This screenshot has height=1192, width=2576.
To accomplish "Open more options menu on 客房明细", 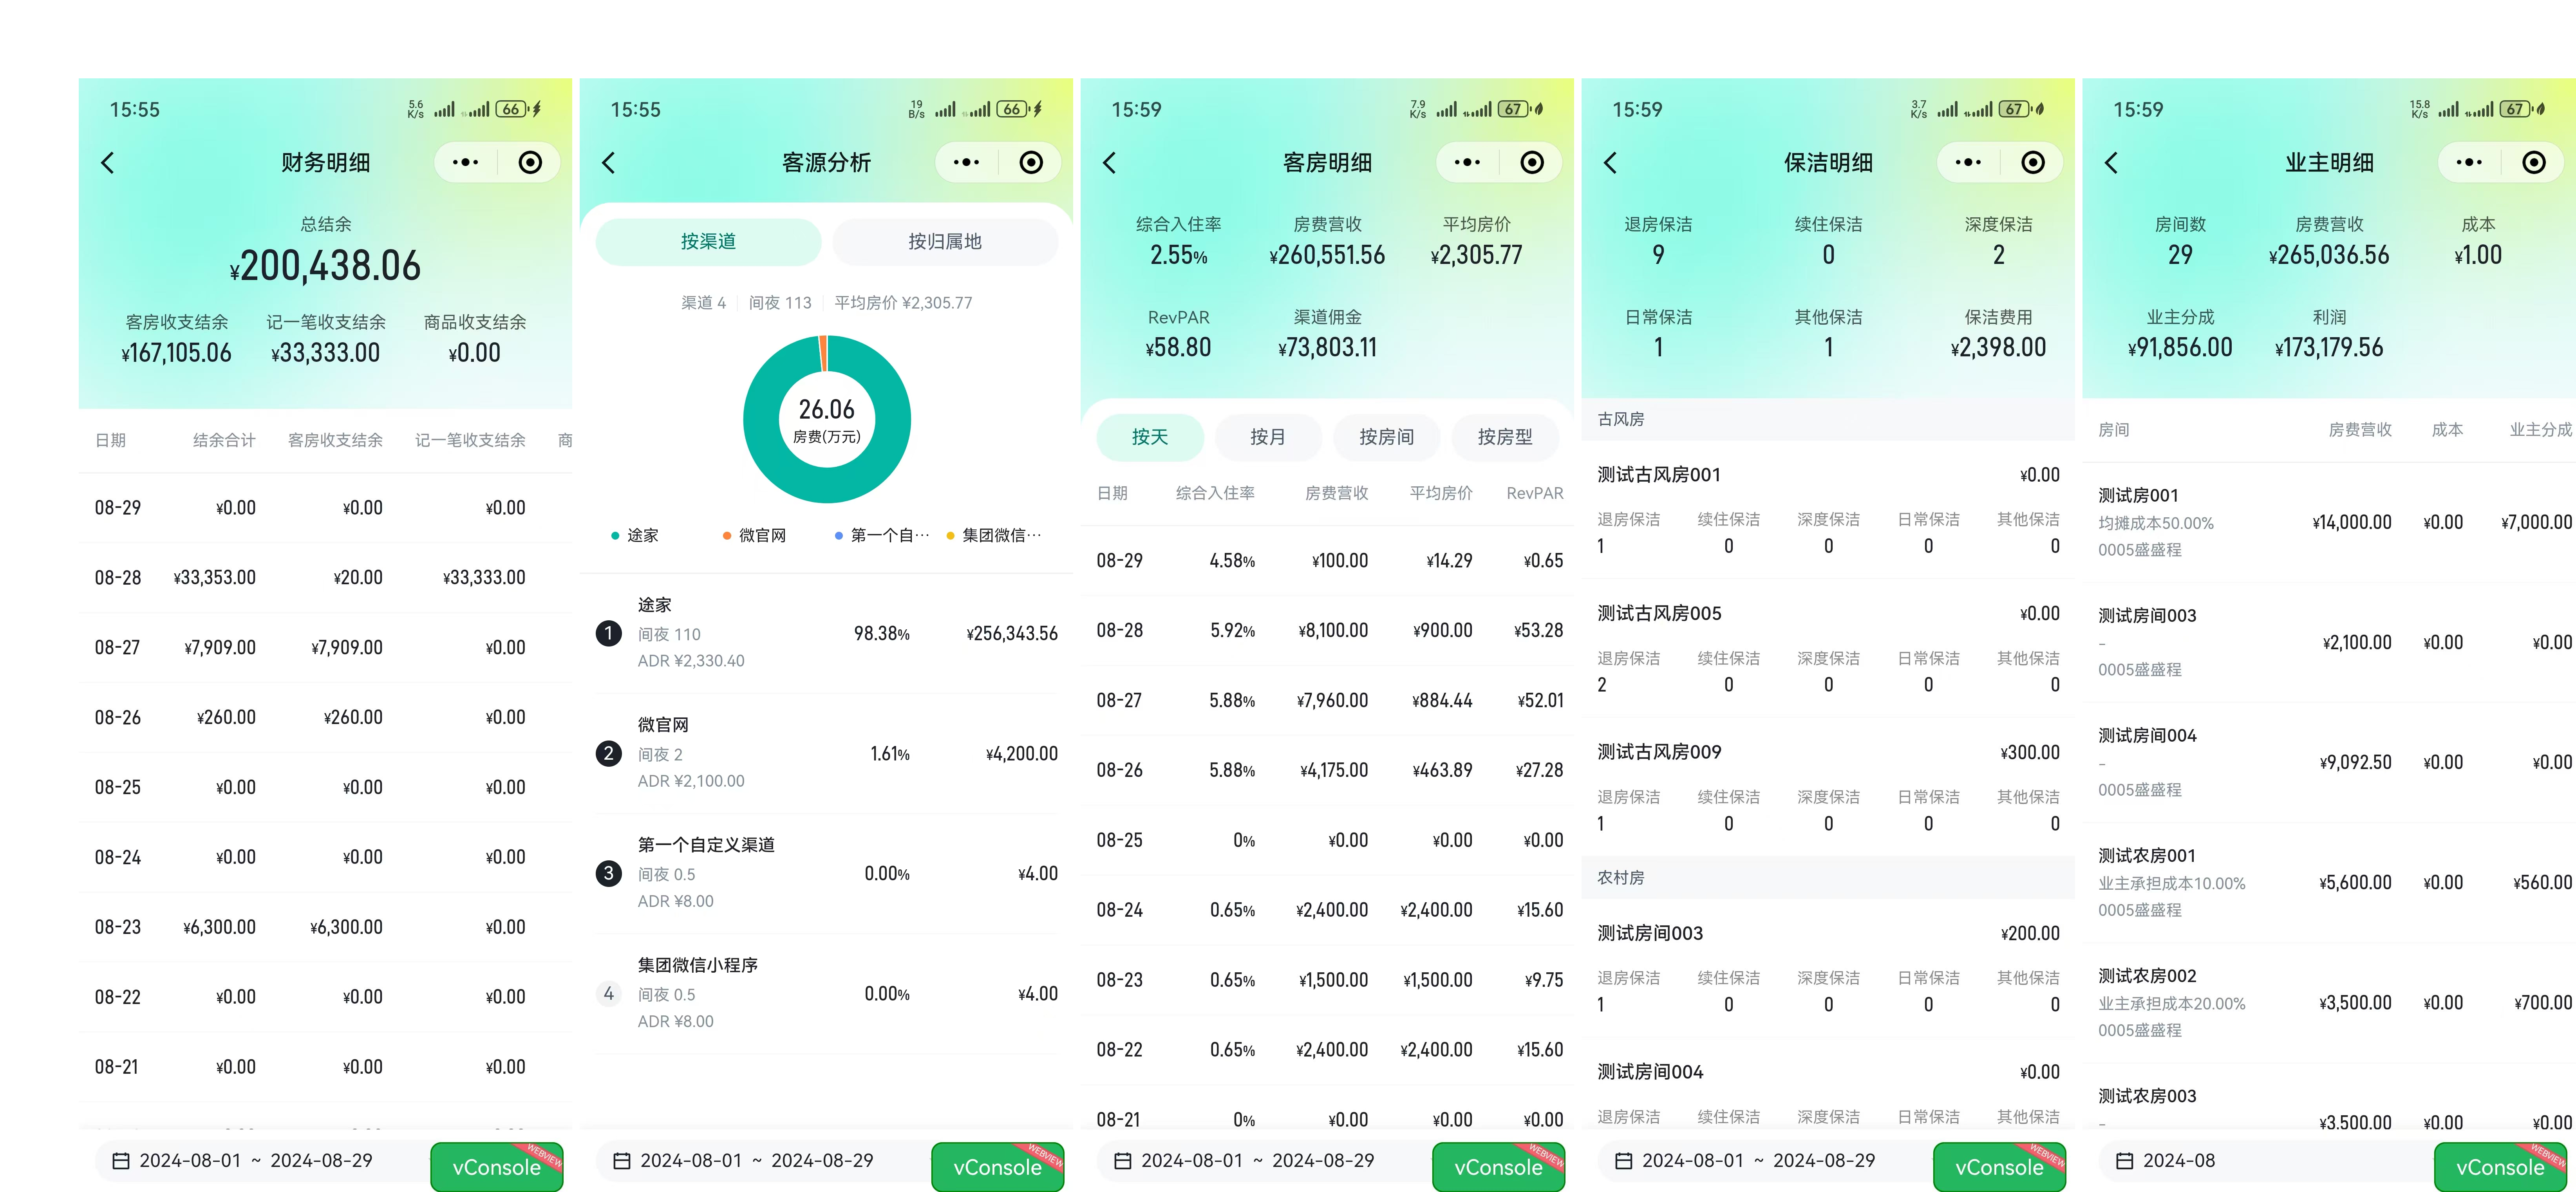I will tap(1467, 162).
